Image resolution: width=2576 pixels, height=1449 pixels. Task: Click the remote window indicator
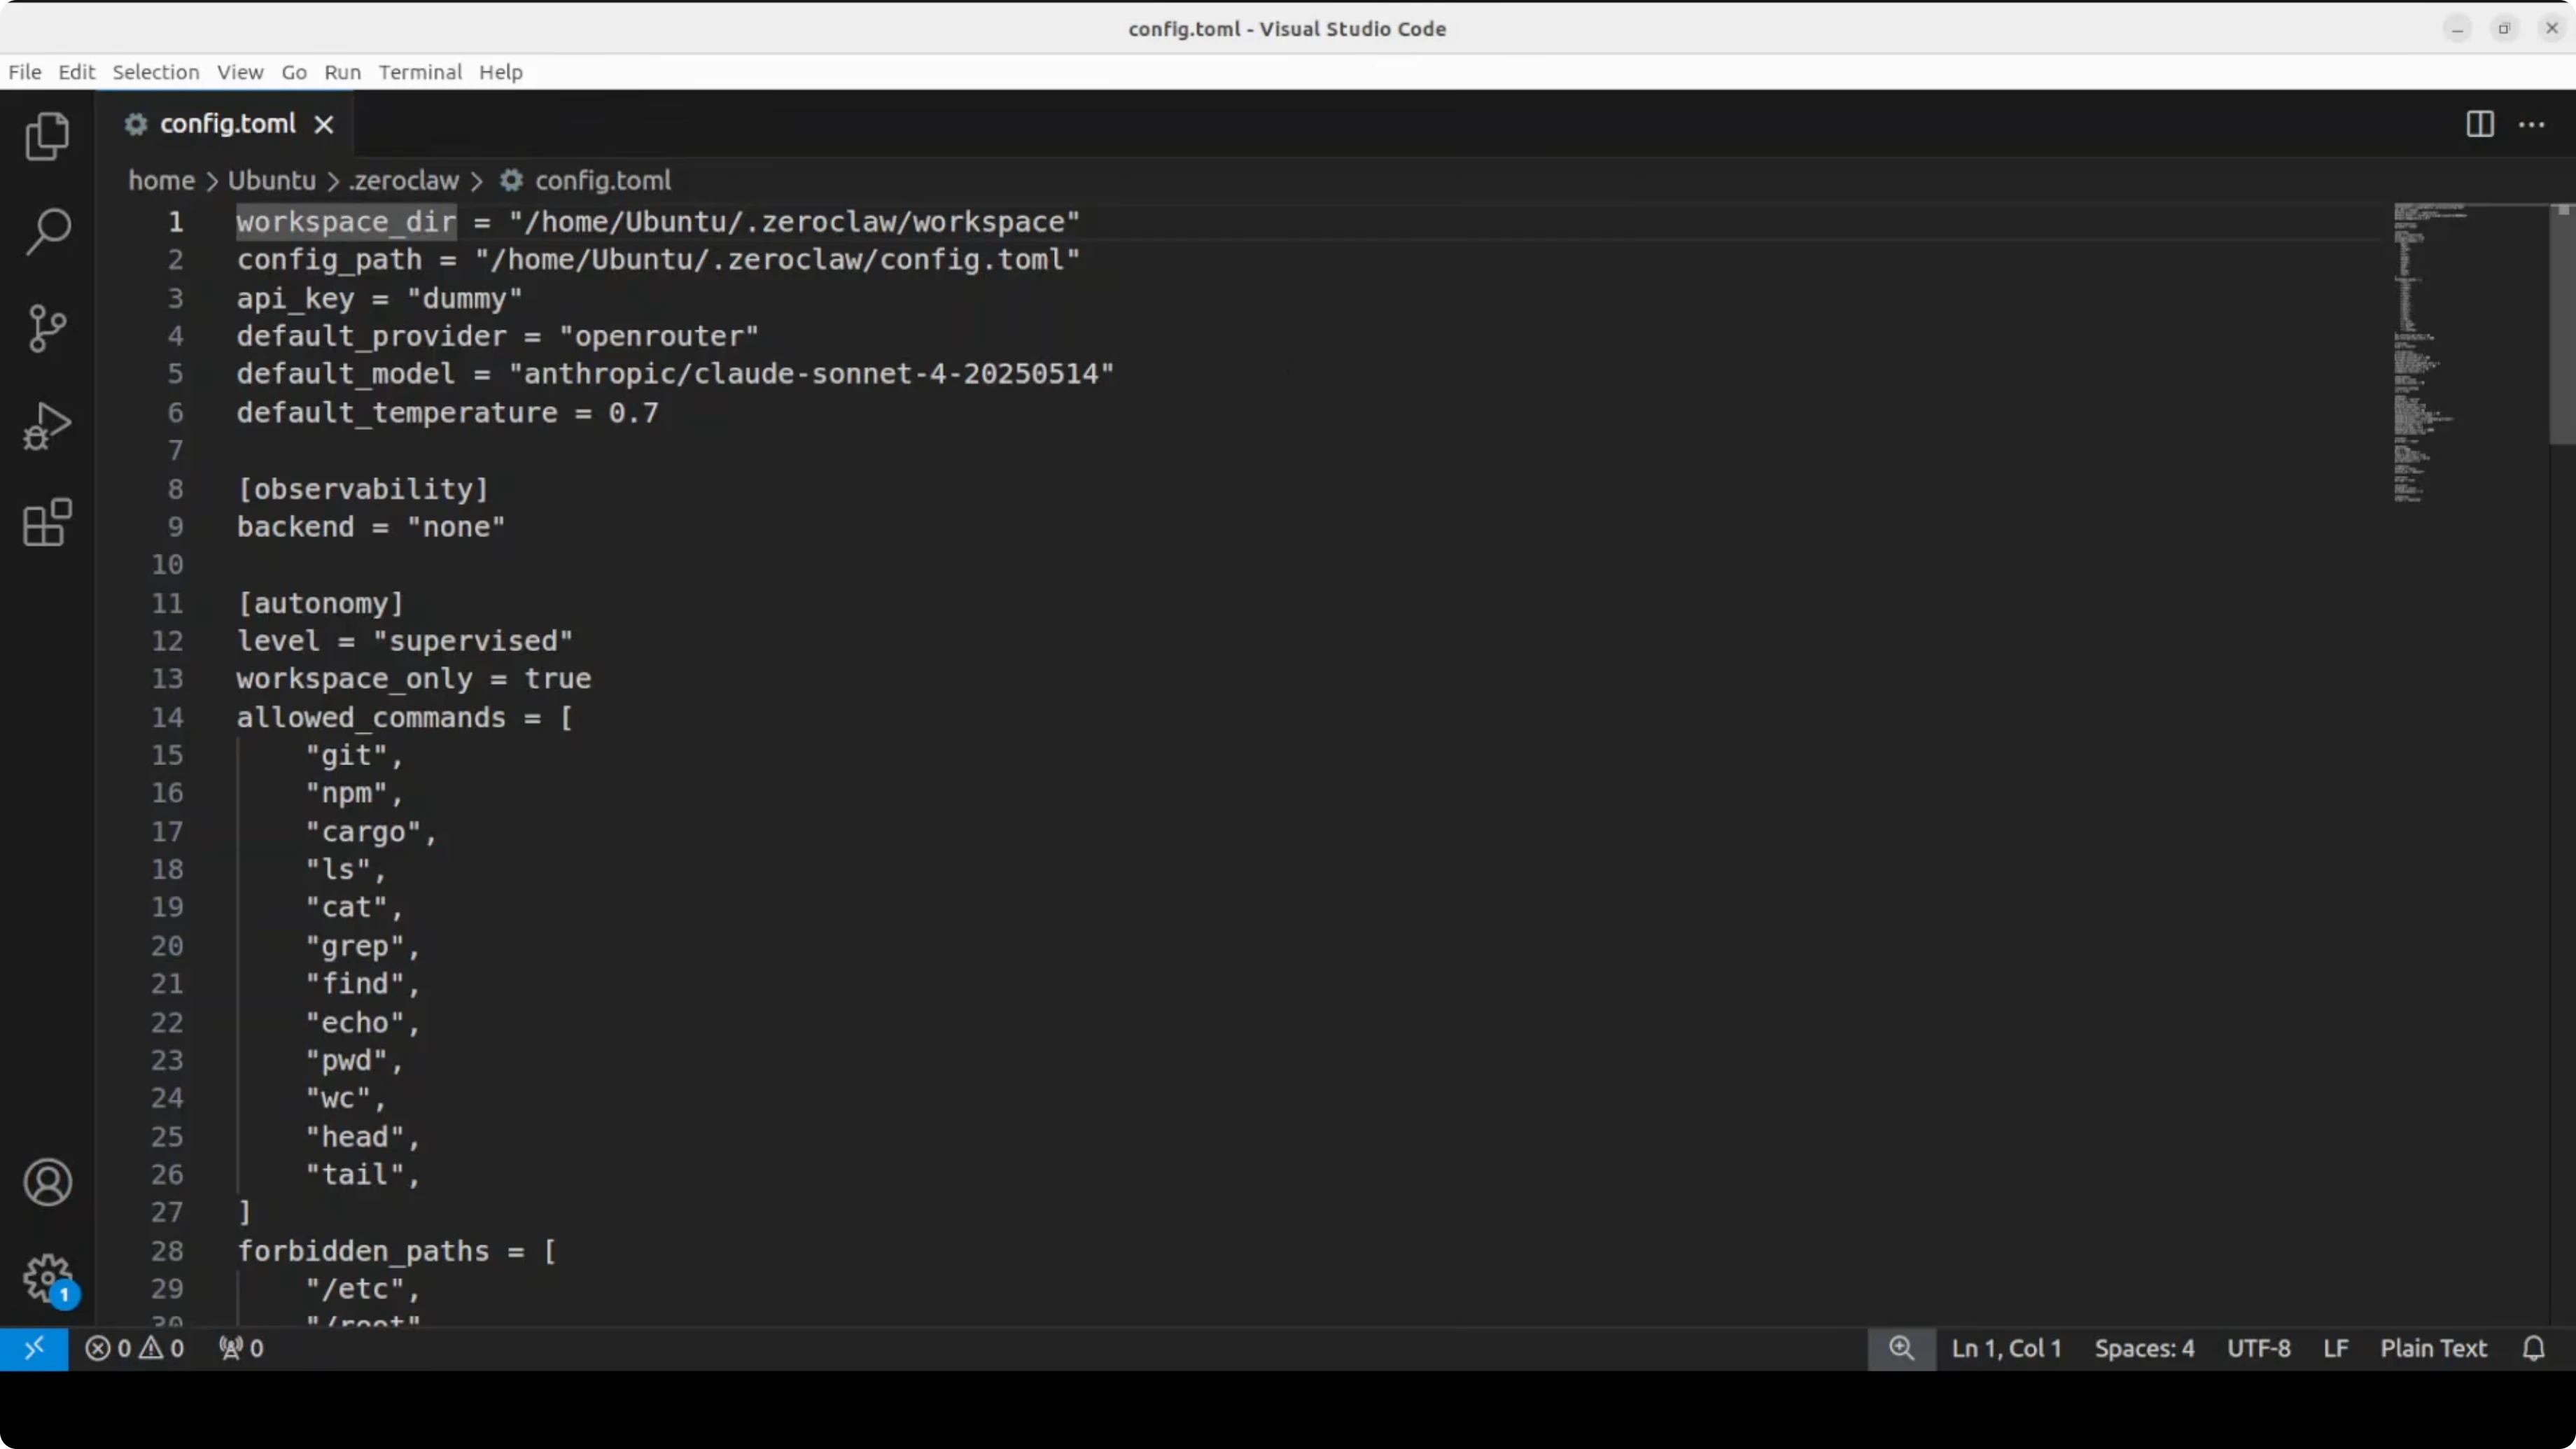coord(34,1348)
